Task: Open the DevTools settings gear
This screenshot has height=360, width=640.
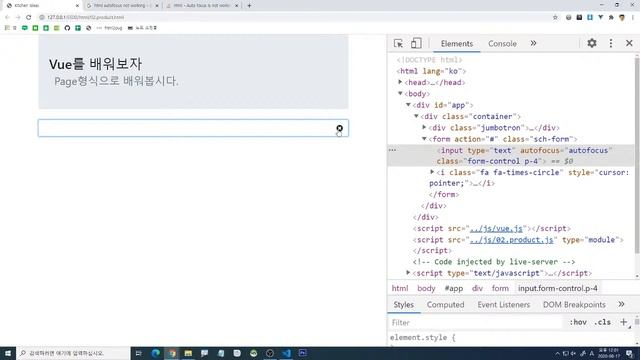Action: (592, 43)
